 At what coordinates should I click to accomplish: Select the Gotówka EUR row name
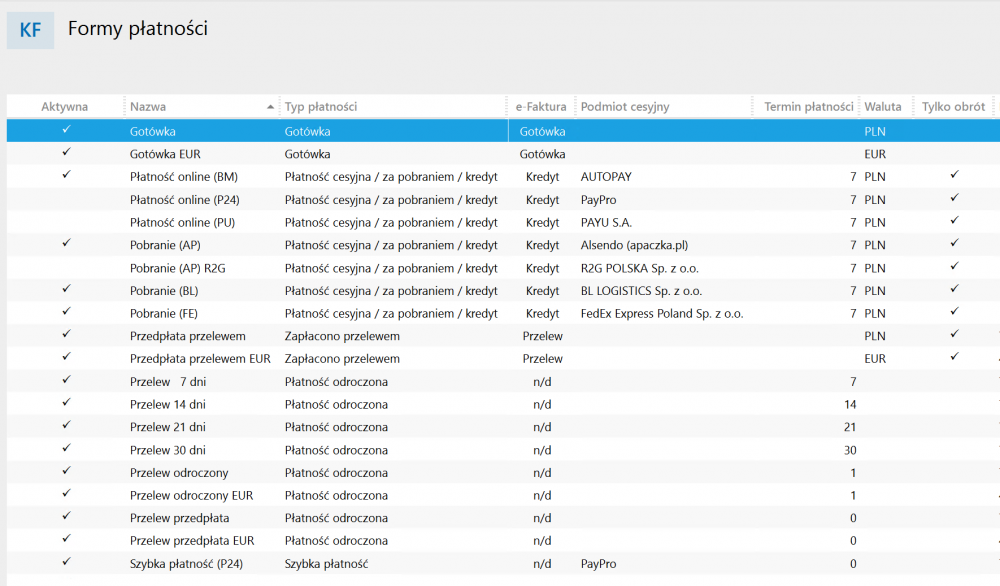(x=165, y=154)
